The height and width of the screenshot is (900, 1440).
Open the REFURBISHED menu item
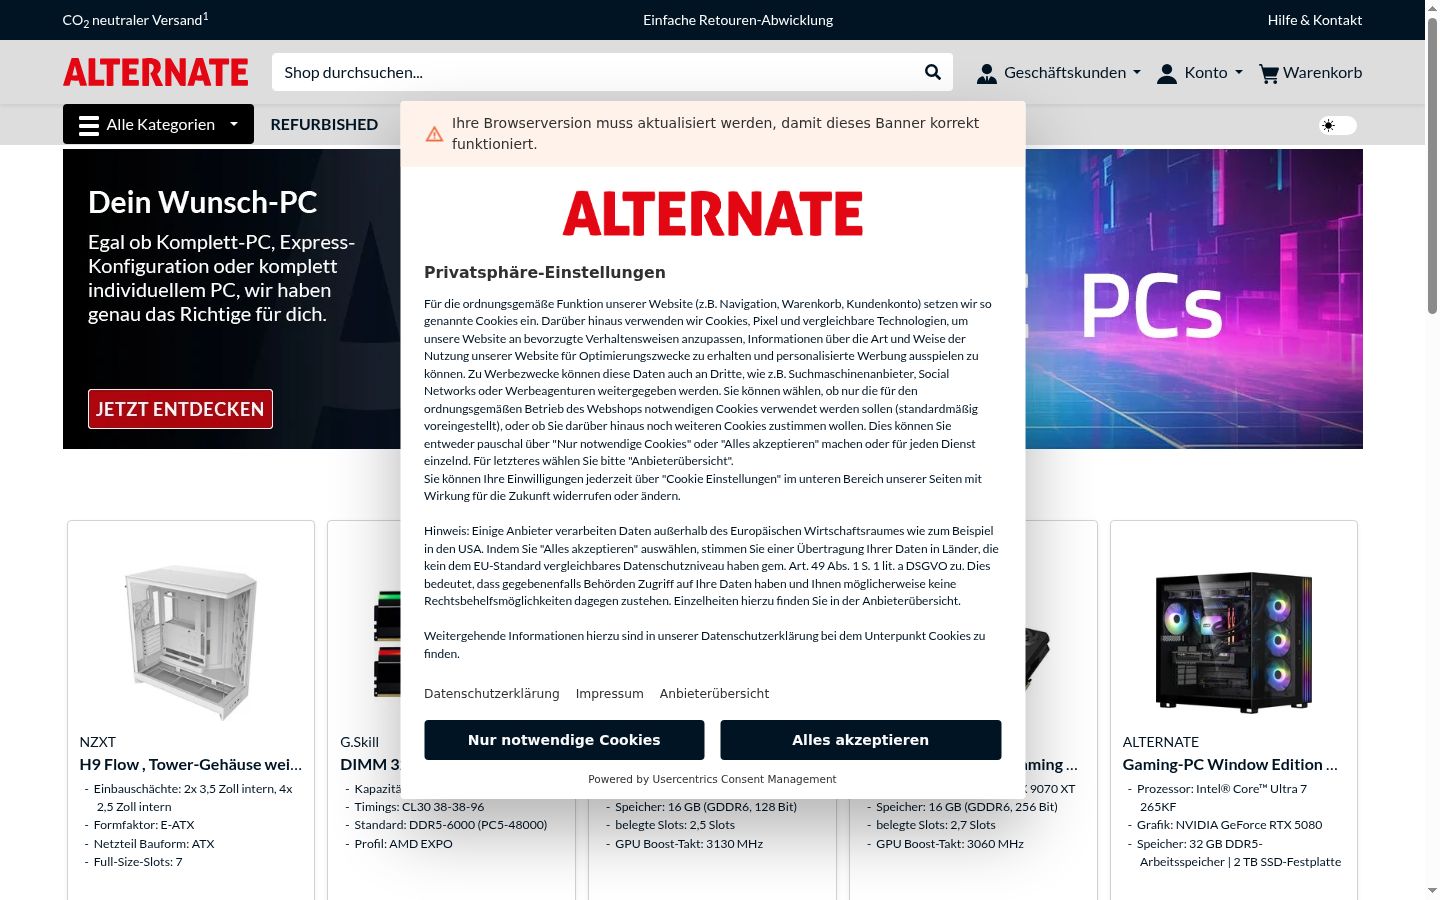click(324, 124)
